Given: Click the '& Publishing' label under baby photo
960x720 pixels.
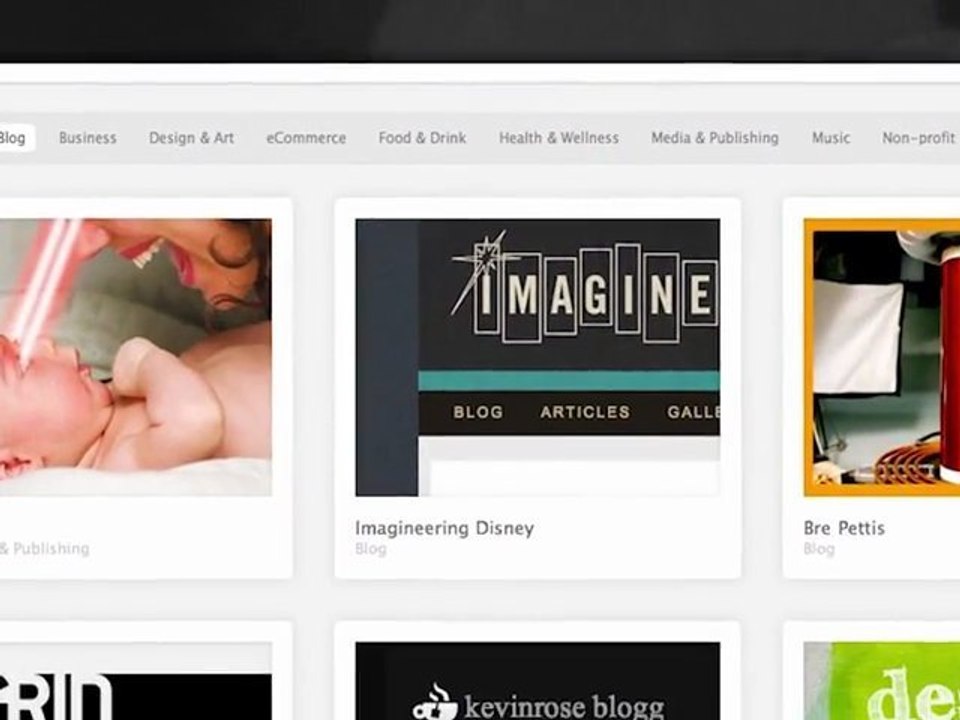Looking at the screenshot, I should [45, 549].
